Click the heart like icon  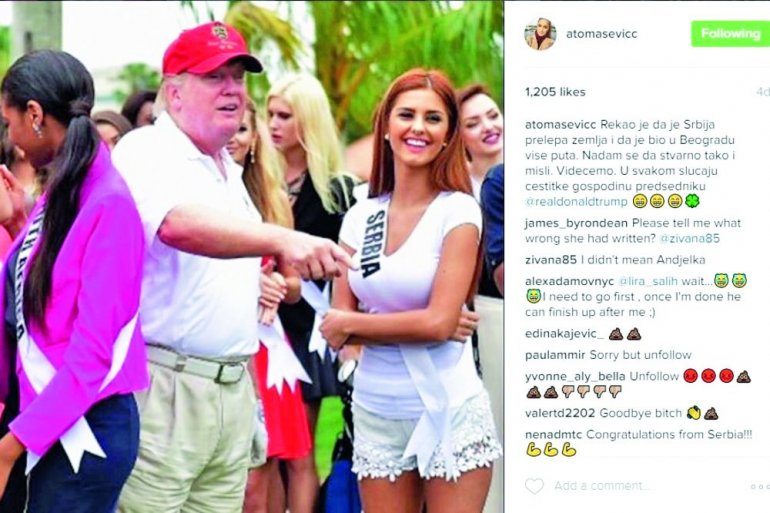(534, 486)
